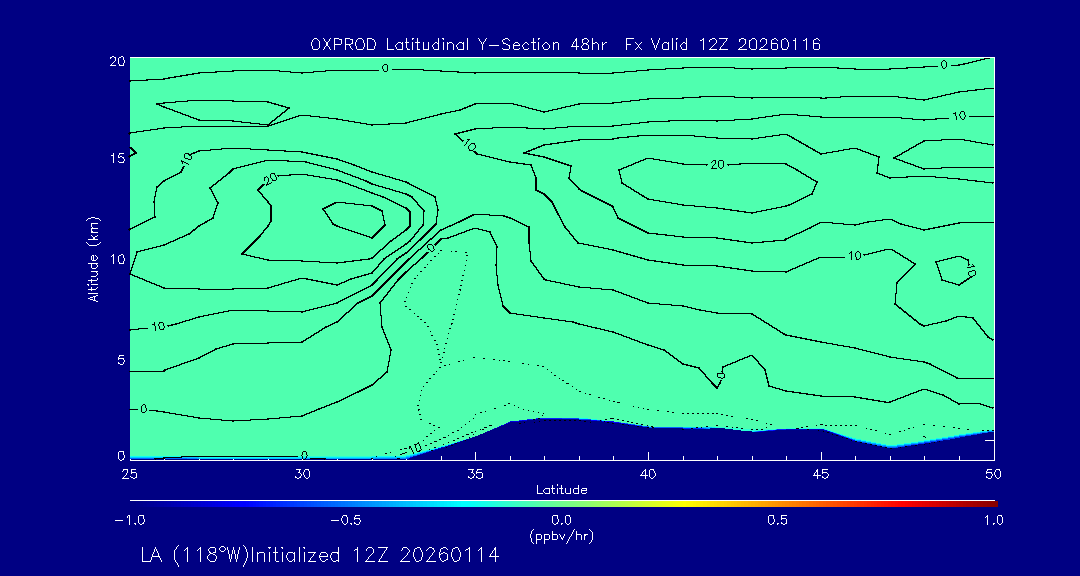The width and height of the screenshot is (1080, 576).
Task: Click the 20 contour label near latitude 42
Action: (x=717, y=164)
